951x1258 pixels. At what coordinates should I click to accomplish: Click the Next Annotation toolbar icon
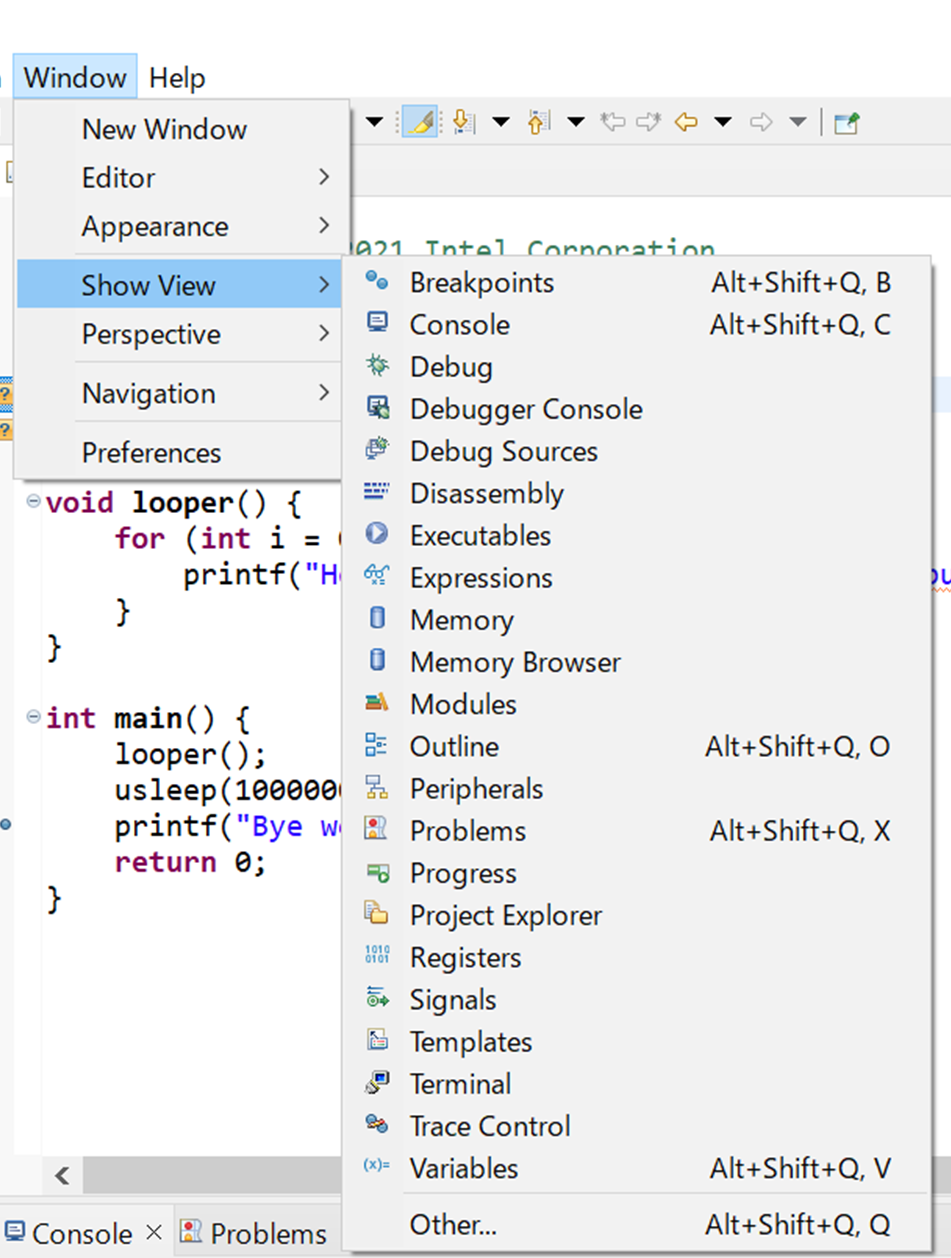(x=463, y=123)
